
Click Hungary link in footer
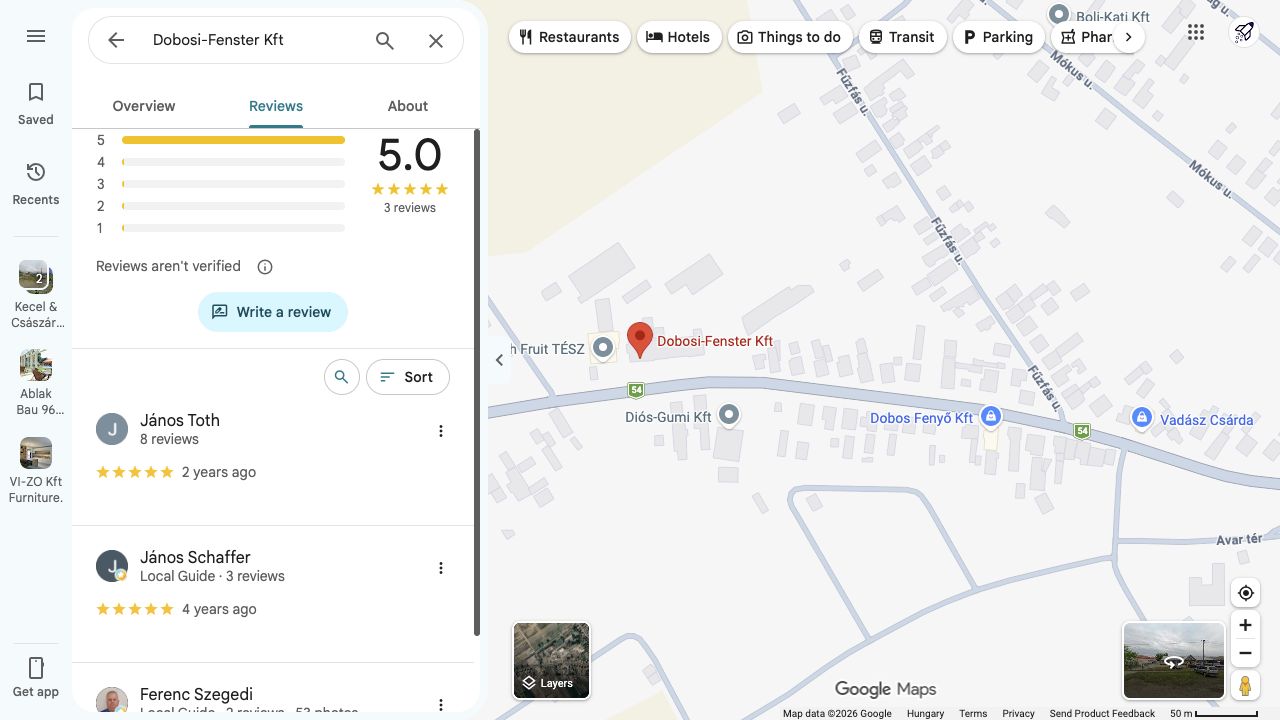coord(925,714)
